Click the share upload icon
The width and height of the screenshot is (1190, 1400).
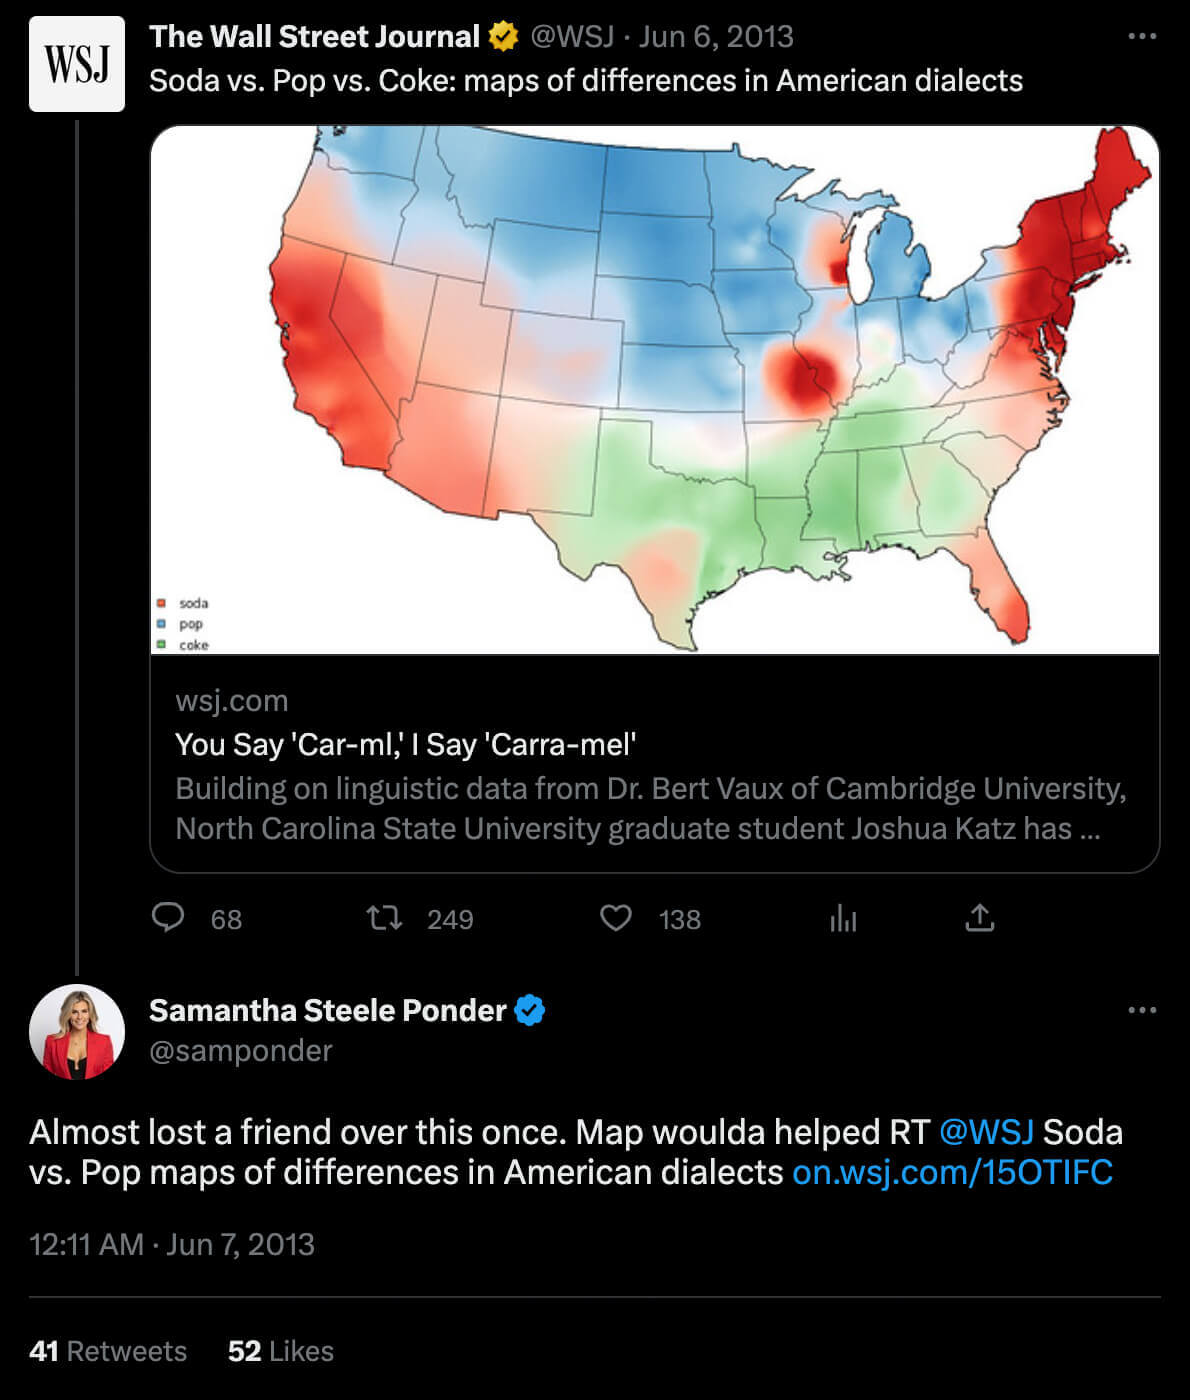click(x=980, y=917)
